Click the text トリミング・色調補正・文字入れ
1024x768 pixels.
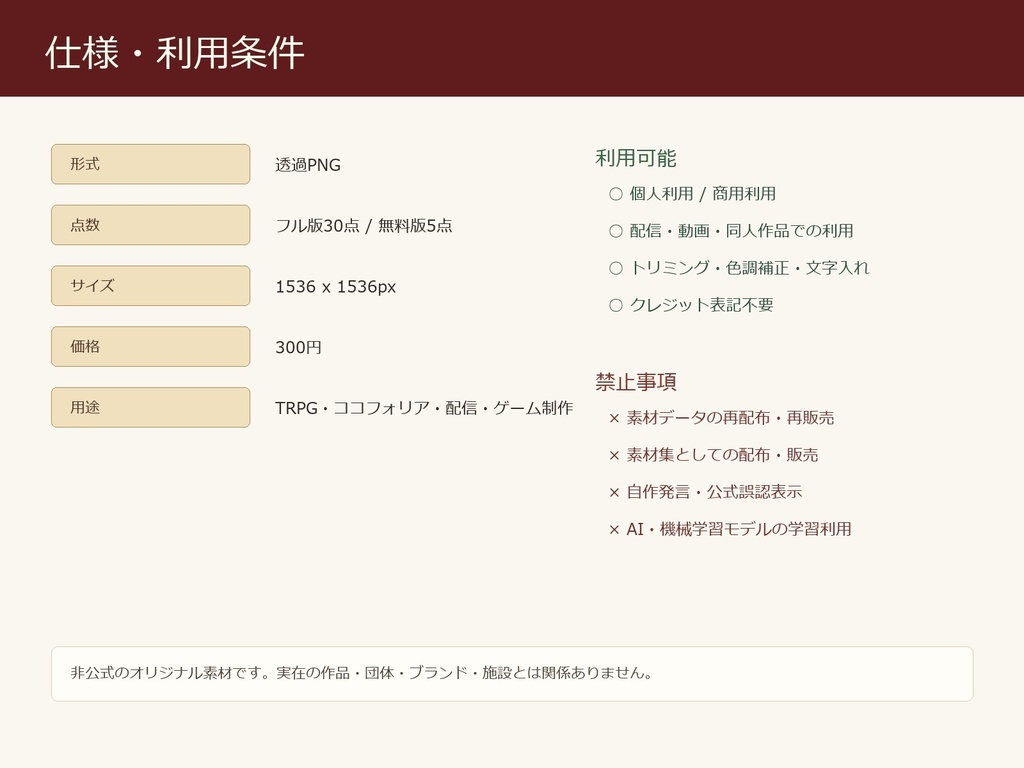749,268
